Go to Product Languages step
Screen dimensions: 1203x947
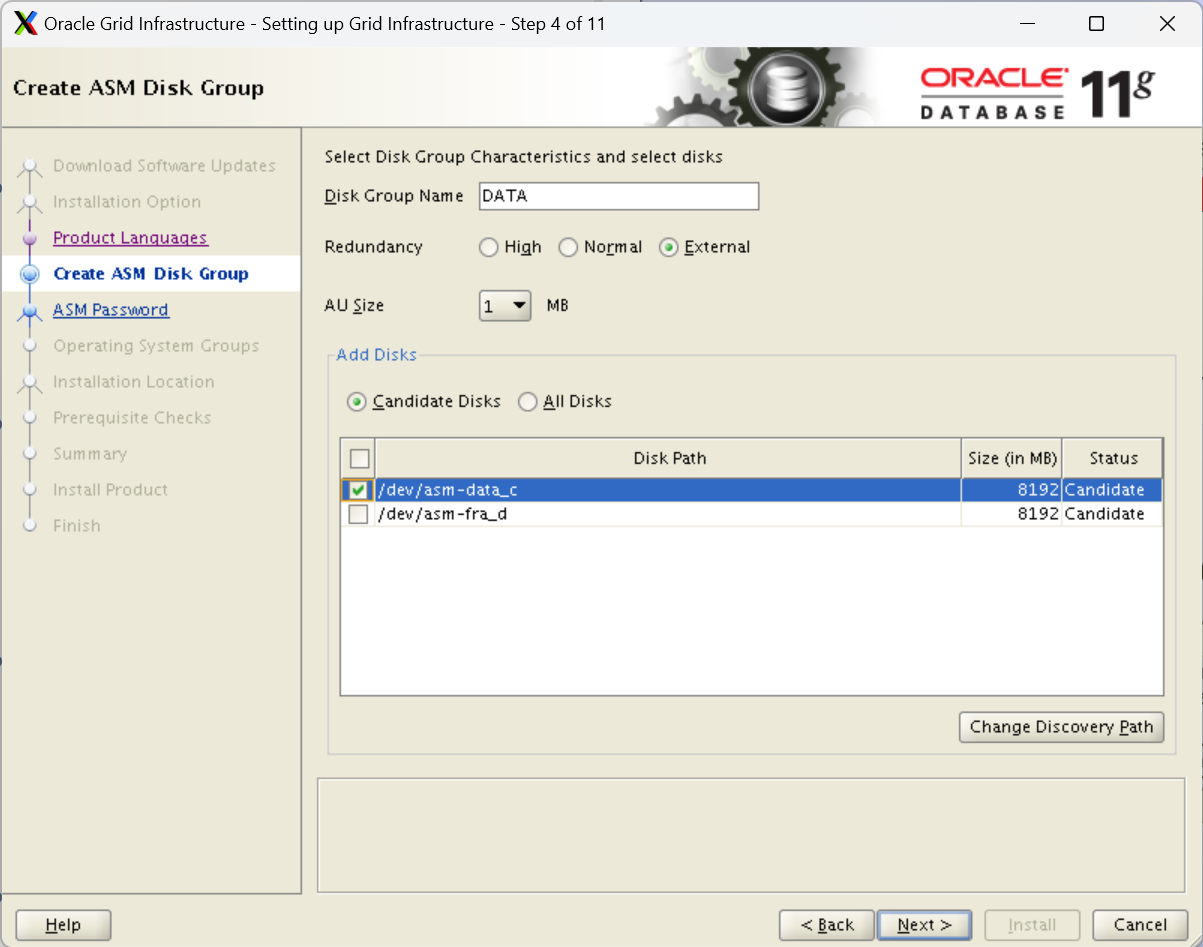(130, 238)
